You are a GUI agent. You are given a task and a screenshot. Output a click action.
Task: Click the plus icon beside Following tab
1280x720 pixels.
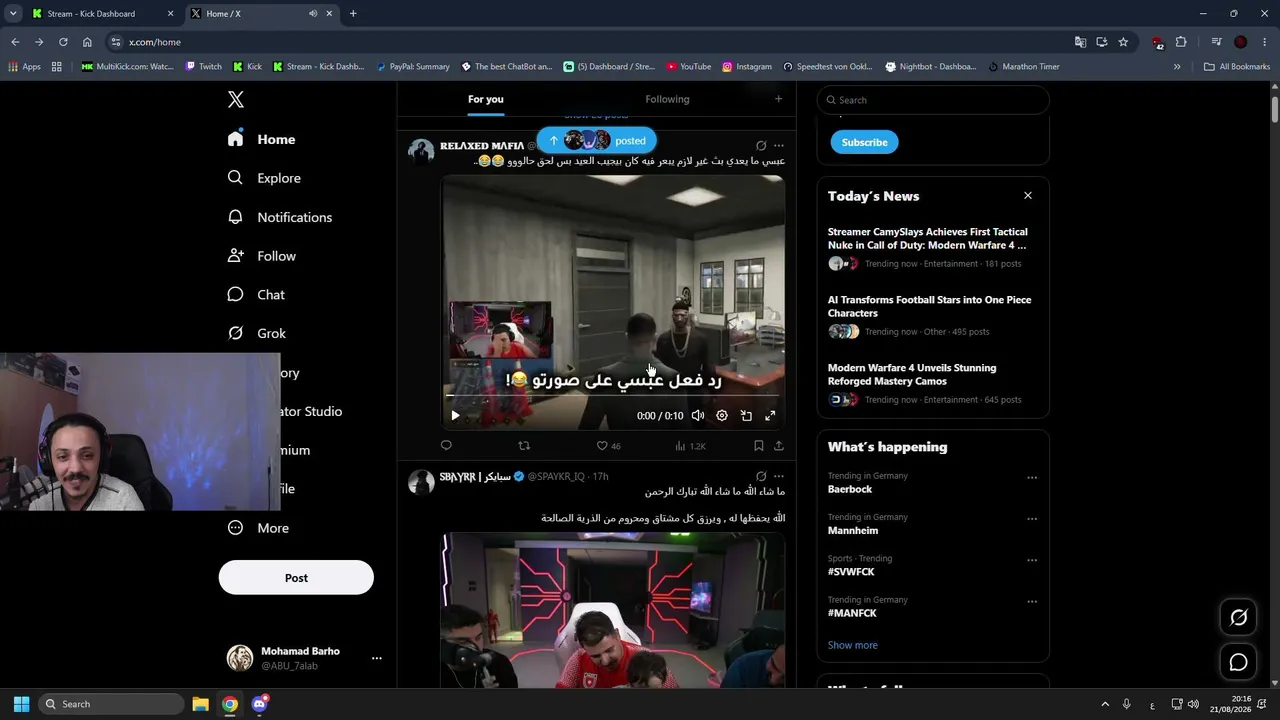pyautogui.click(x=778, y=99)
